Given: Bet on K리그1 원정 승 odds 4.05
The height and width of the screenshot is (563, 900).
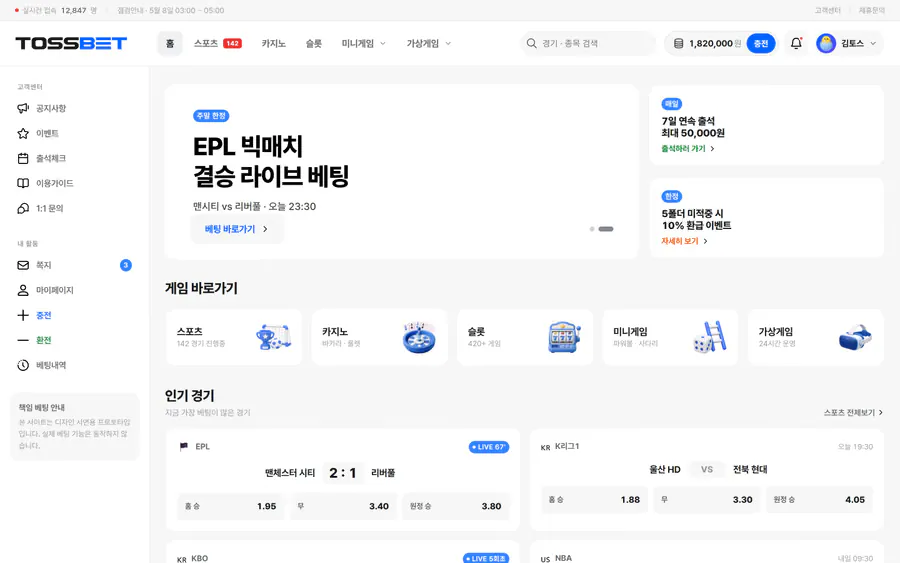Looking at the screenshot, I should (819, 499).
